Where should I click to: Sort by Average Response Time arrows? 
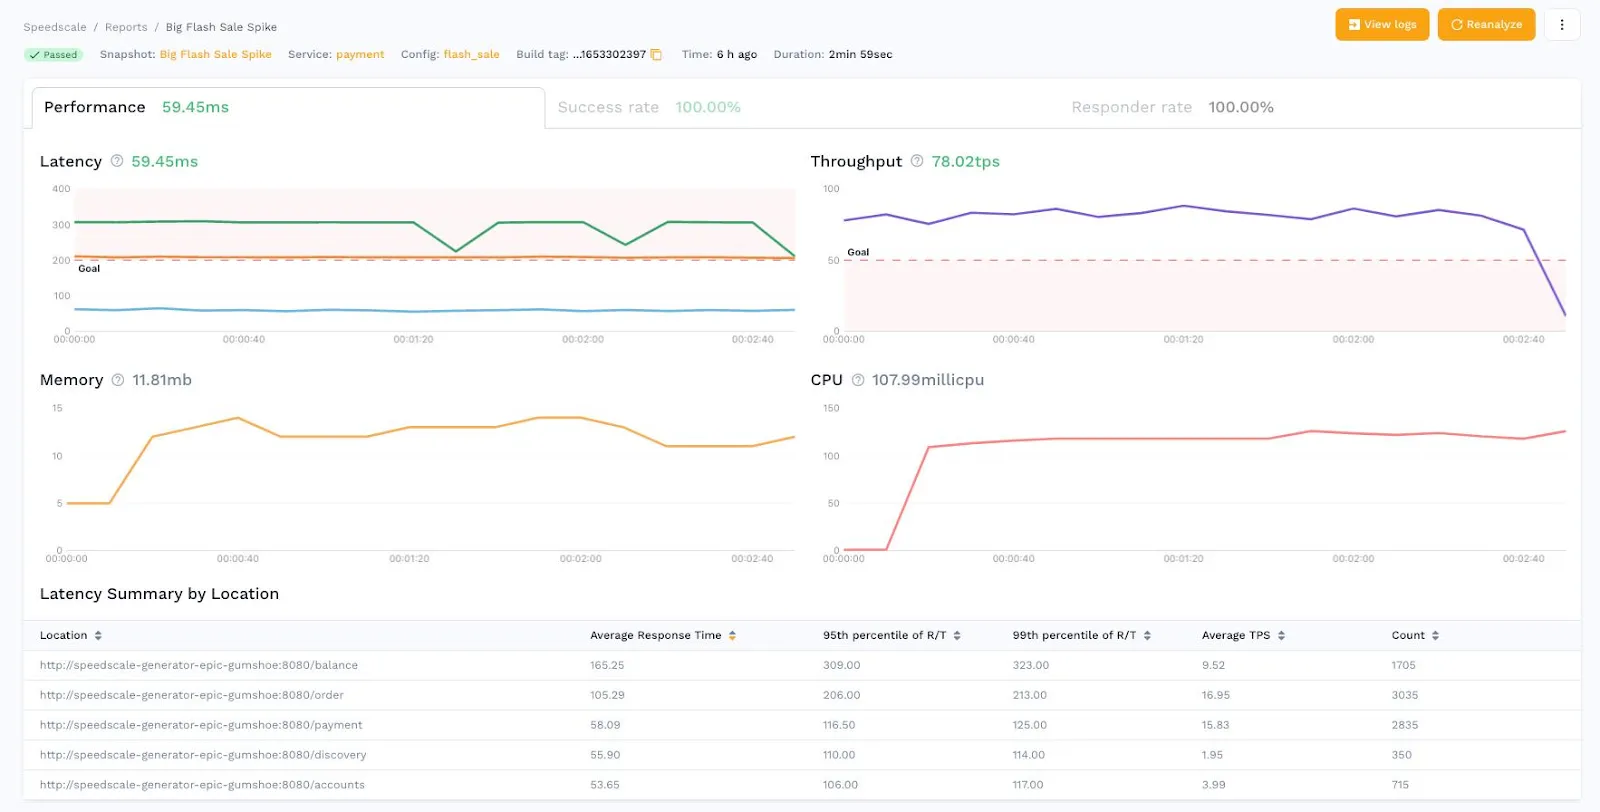coord(732,636)
